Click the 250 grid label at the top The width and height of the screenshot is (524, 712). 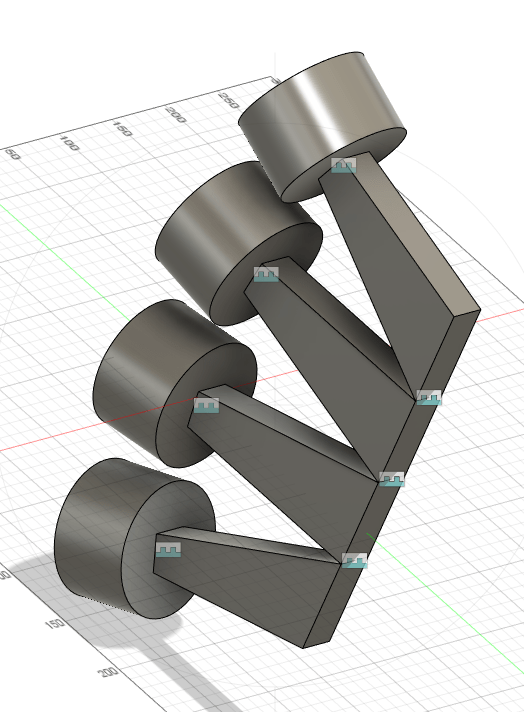(x=228, y=100)
